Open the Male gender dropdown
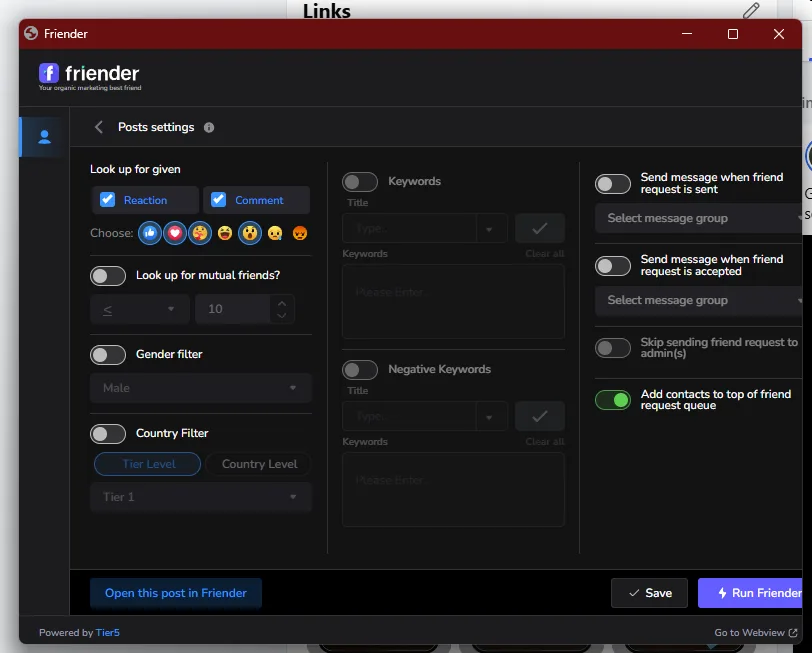 pos(201,388)
